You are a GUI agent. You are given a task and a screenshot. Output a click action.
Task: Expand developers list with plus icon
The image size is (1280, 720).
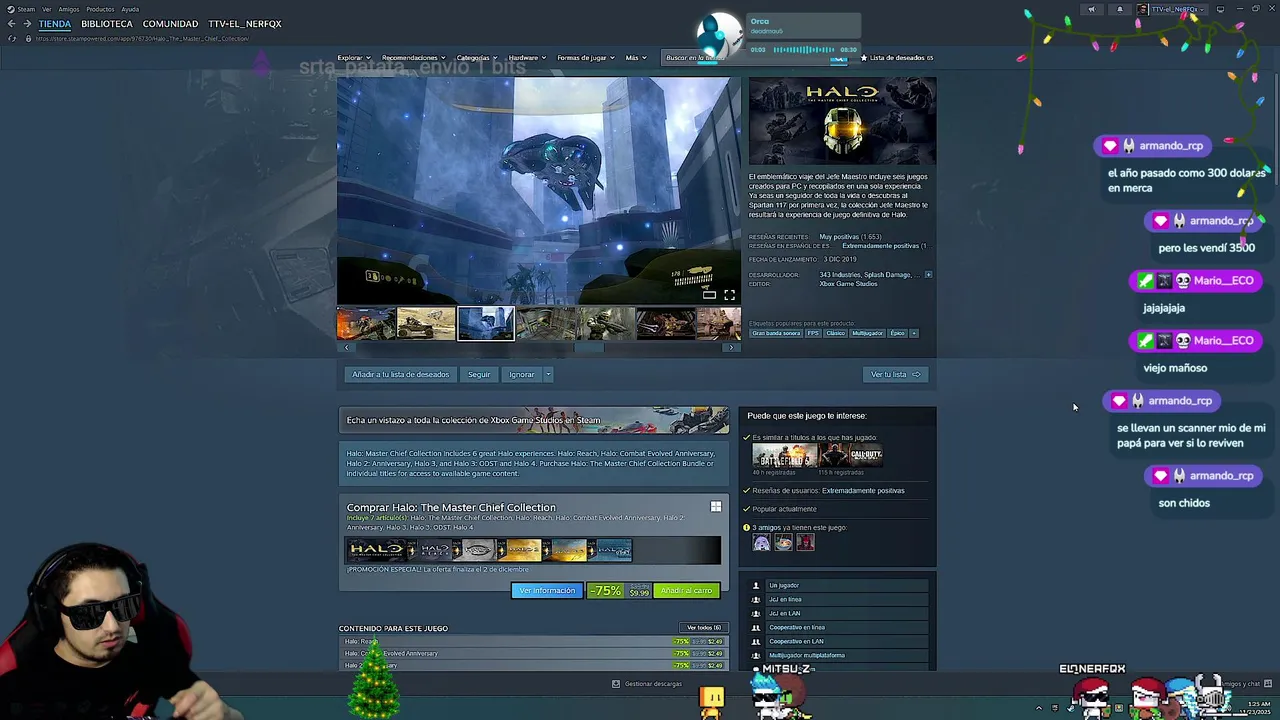click(x=928, y=274)
